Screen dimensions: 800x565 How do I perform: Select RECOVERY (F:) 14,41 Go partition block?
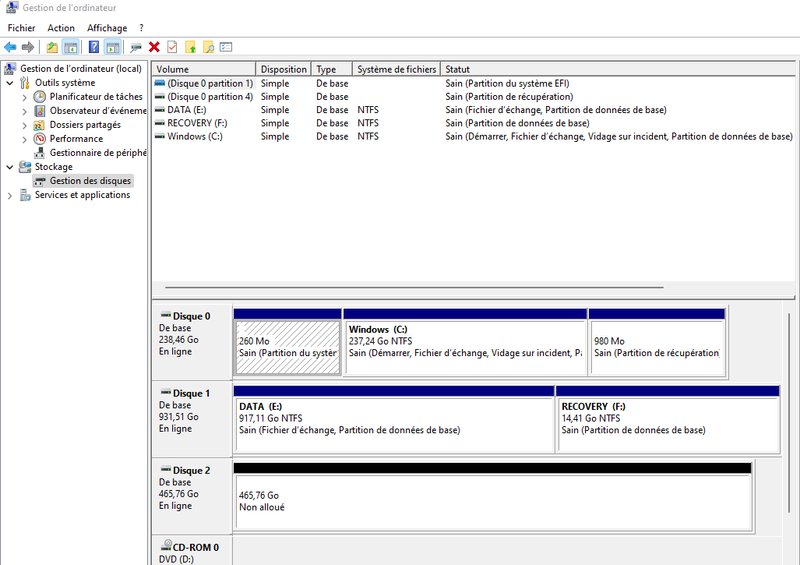[668, 424]
